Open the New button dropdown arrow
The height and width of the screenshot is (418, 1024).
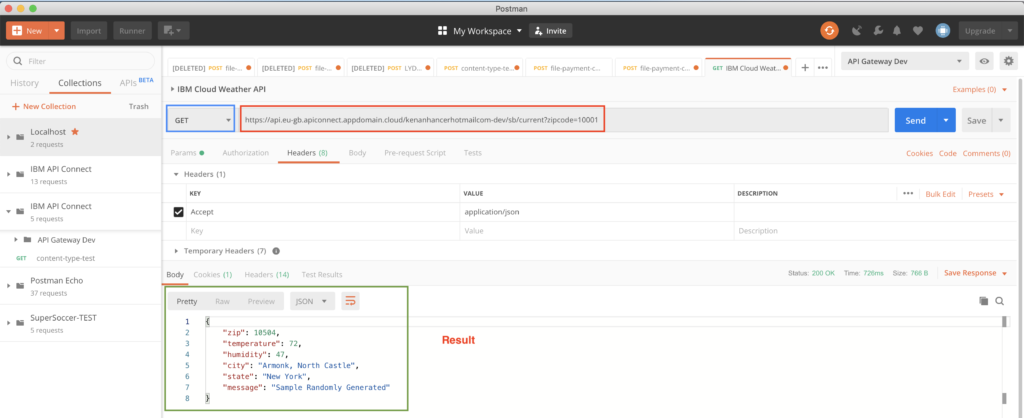(x=56, y=31)
